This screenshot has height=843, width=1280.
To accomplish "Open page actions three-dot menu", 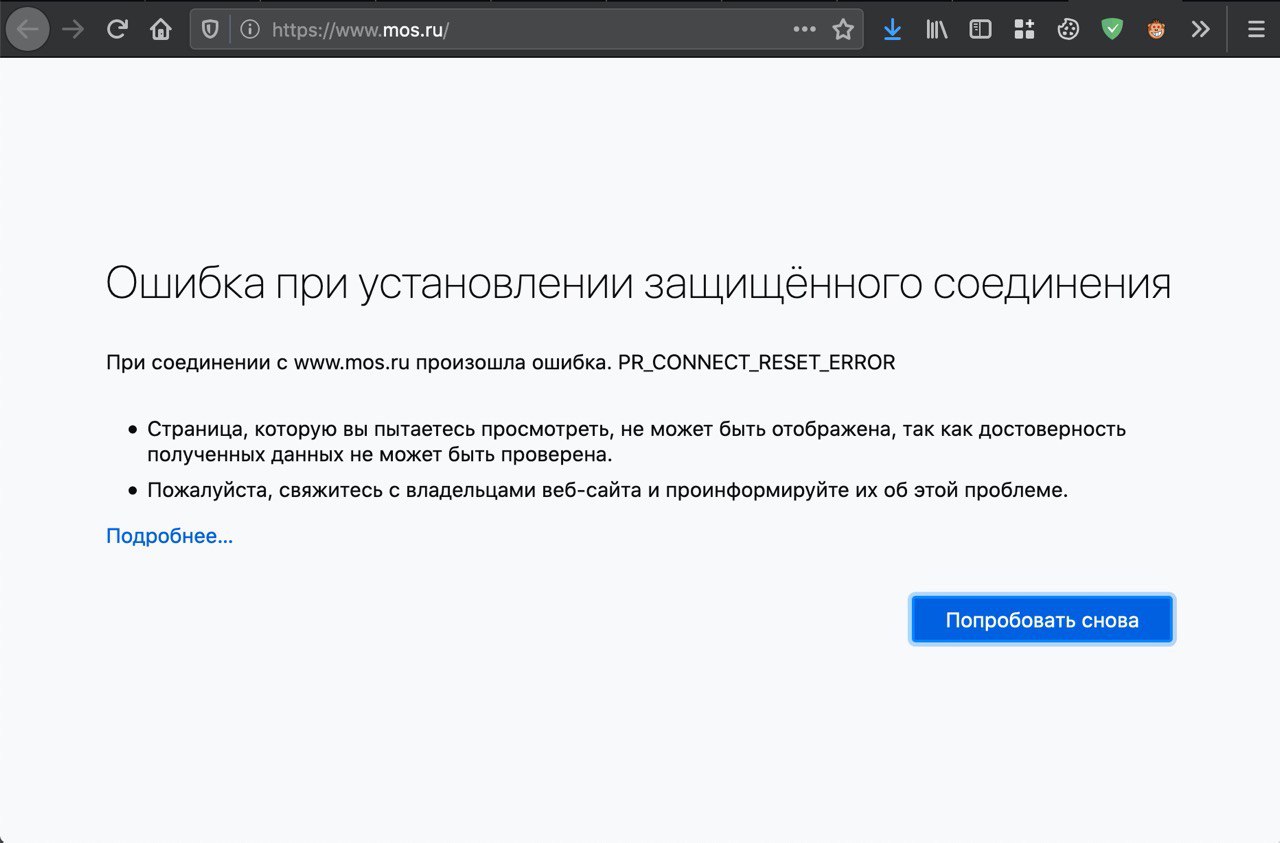I will point(805,29).
